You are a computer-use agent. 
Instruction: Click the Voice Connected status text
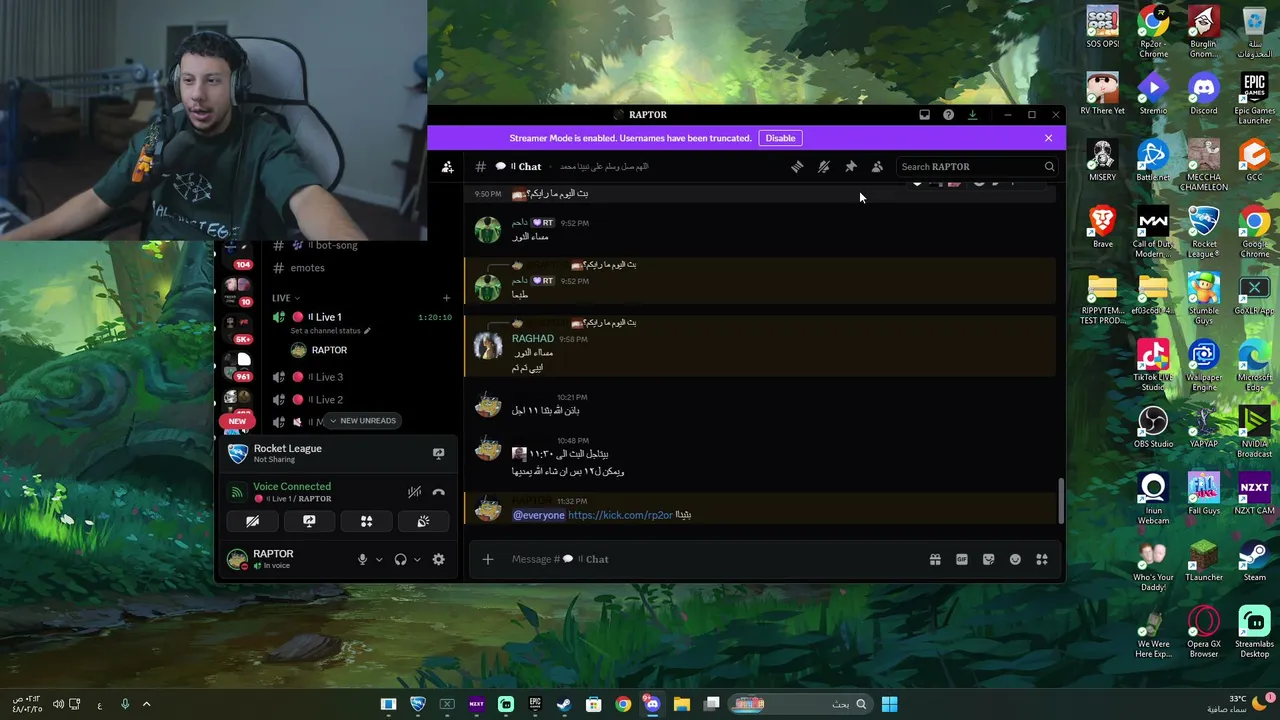[x=292, y=487]
